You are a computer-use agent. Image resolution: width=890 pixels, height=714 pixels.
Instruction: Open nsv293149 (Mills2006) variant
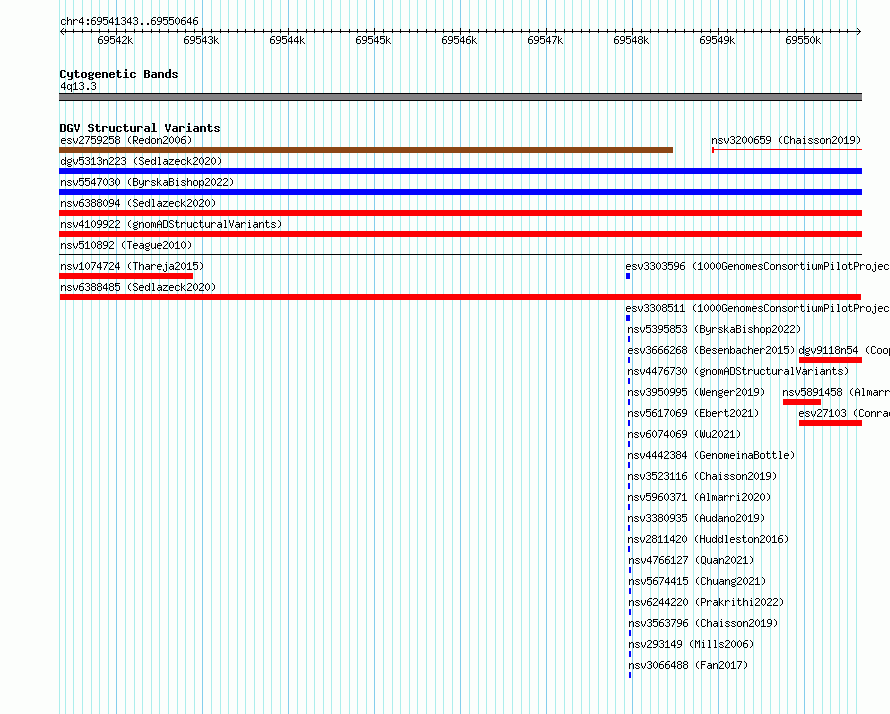(x=691, y=644)
